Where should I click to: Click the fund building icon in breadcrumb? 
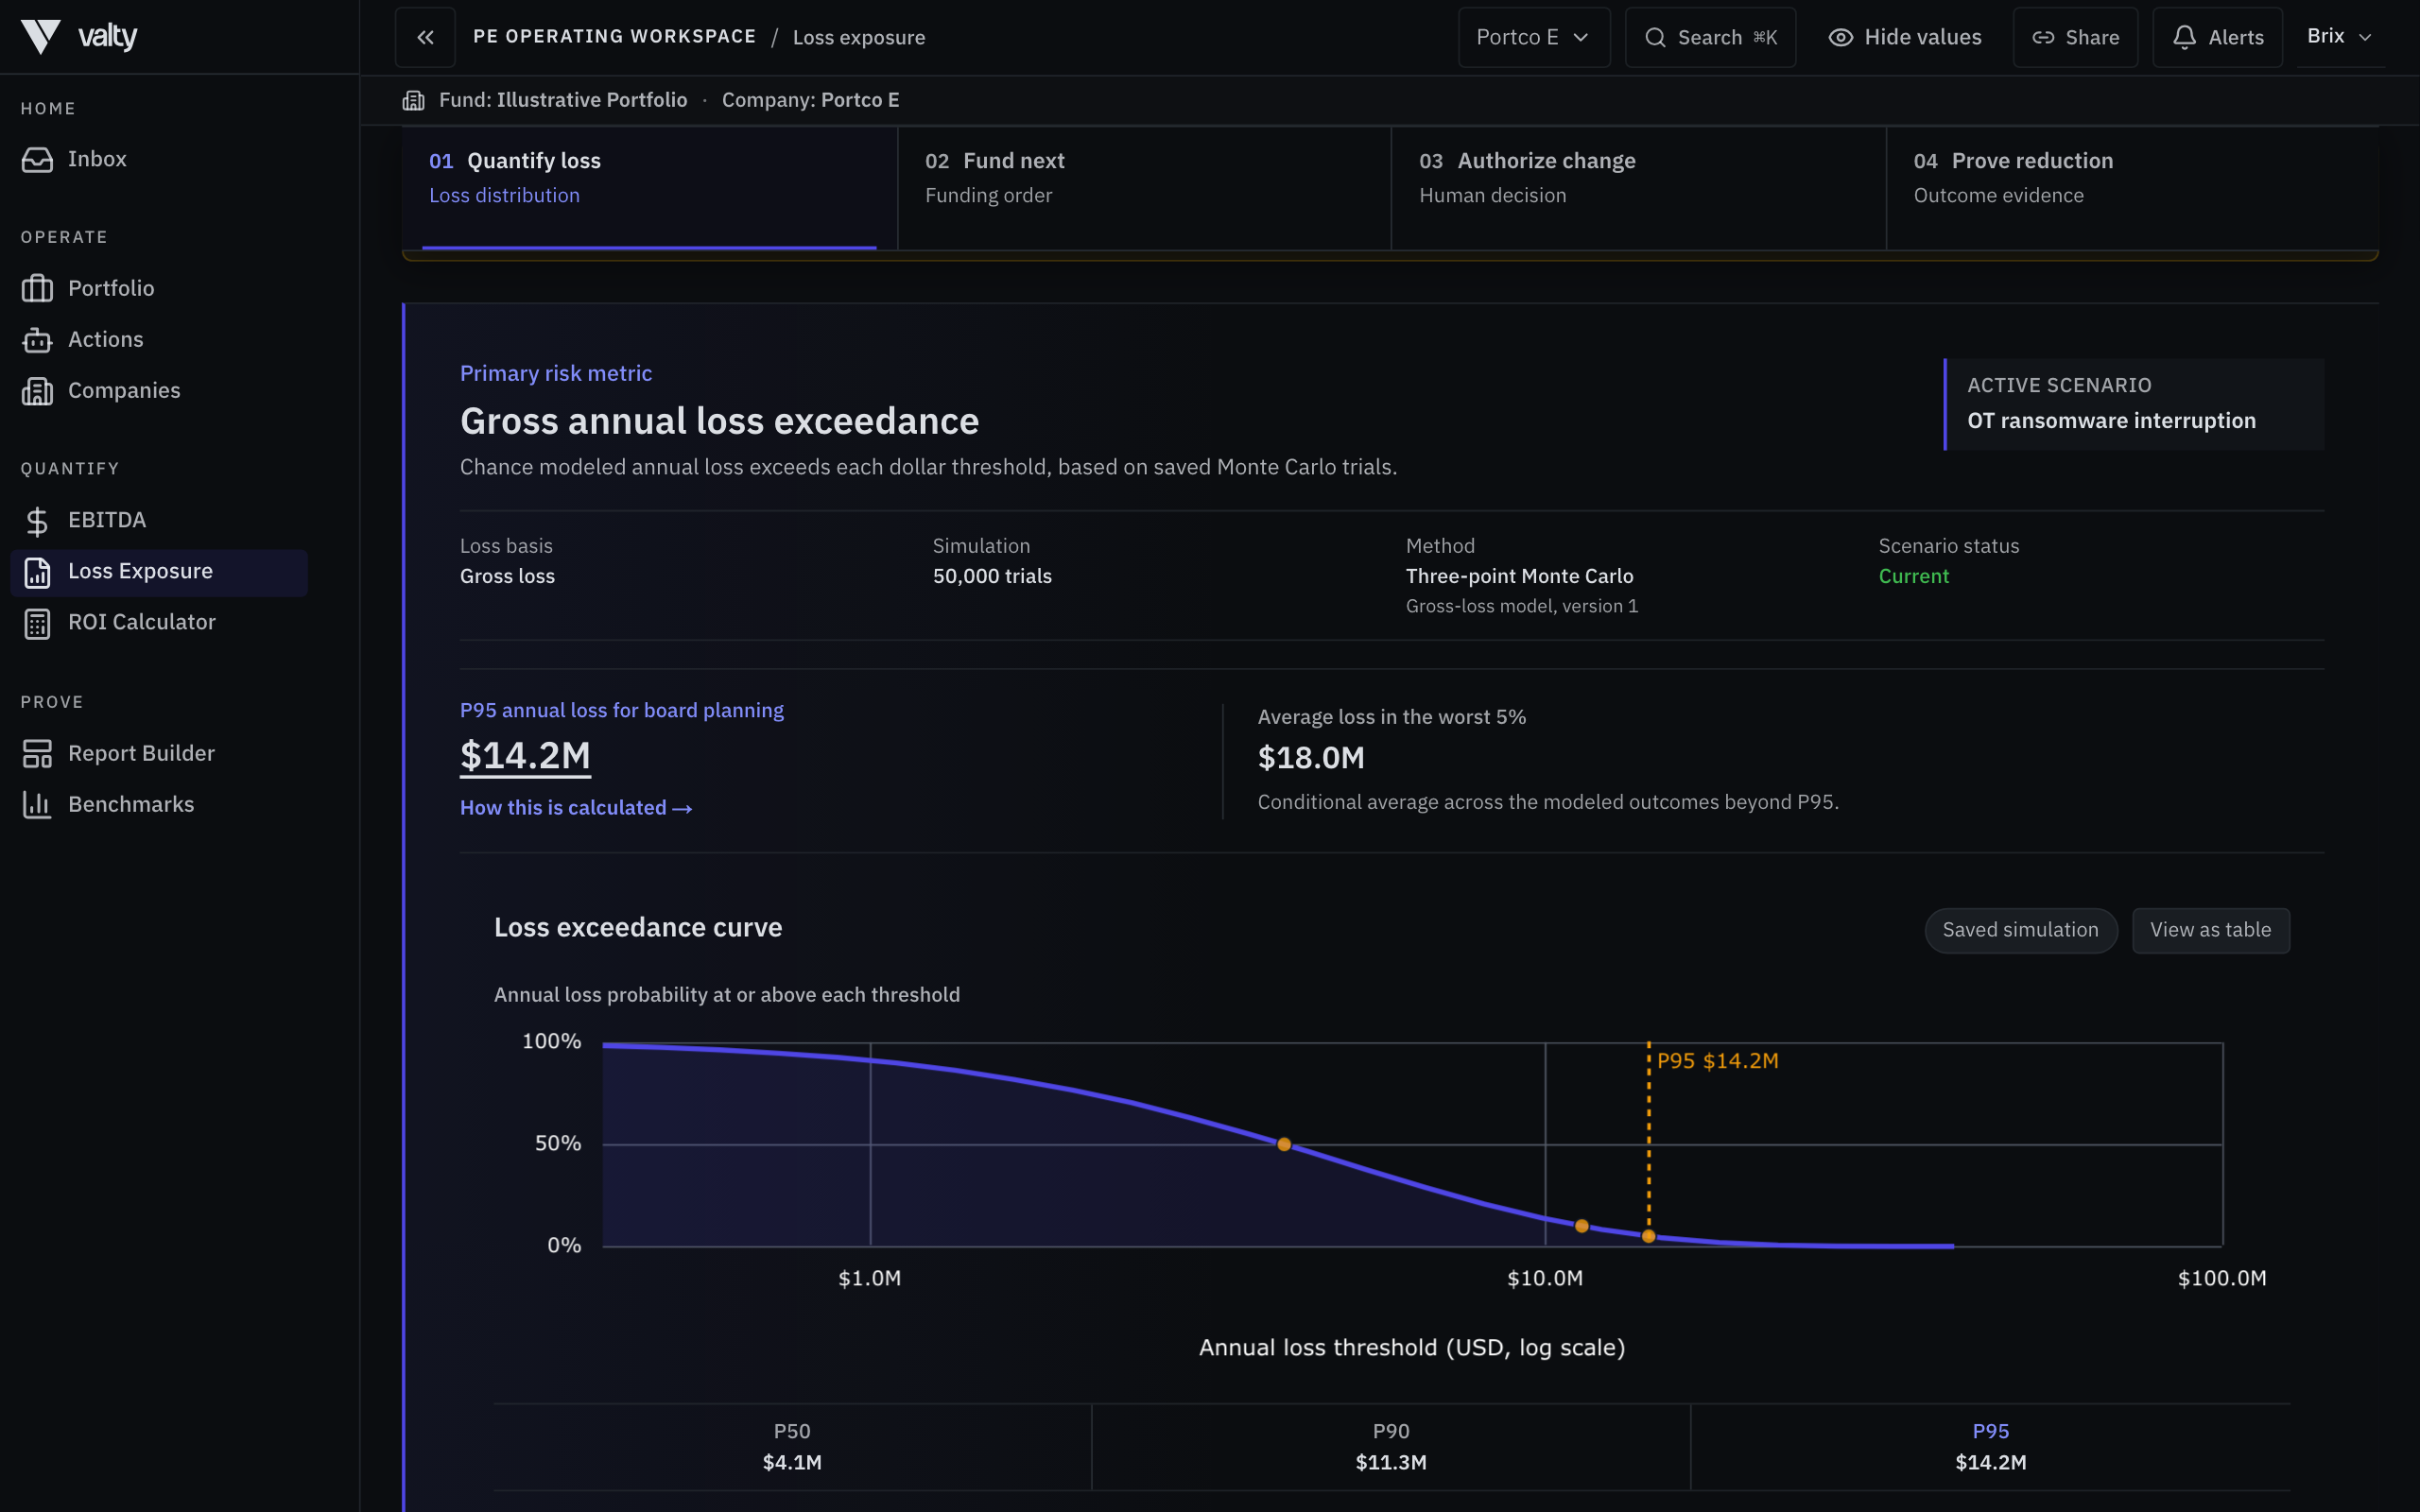(x=413, y=100)
